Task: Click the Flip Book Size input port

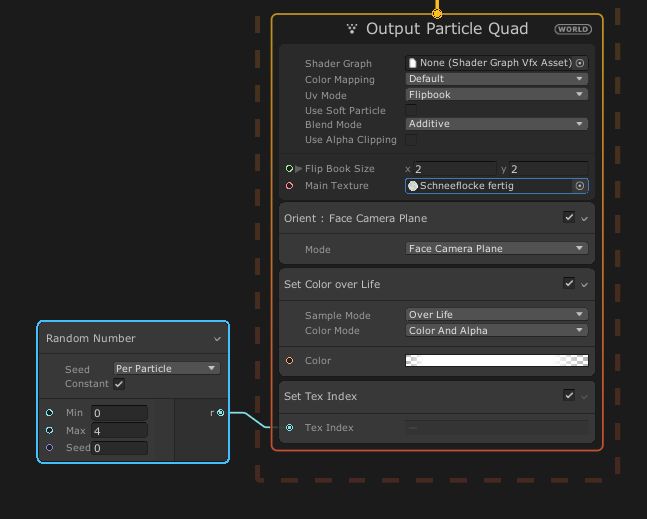Action: click(290, 169)
